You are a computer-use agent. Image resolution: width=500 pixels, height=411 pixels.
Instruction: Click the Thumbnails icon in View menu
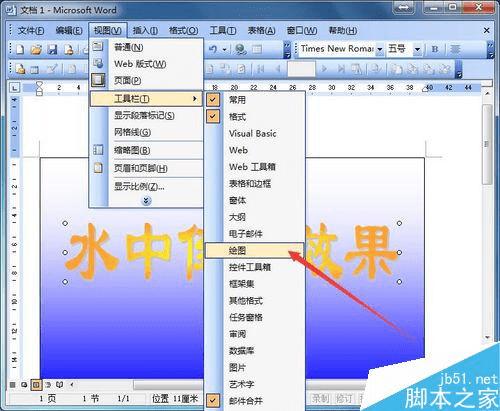click(x=98, y=150)
